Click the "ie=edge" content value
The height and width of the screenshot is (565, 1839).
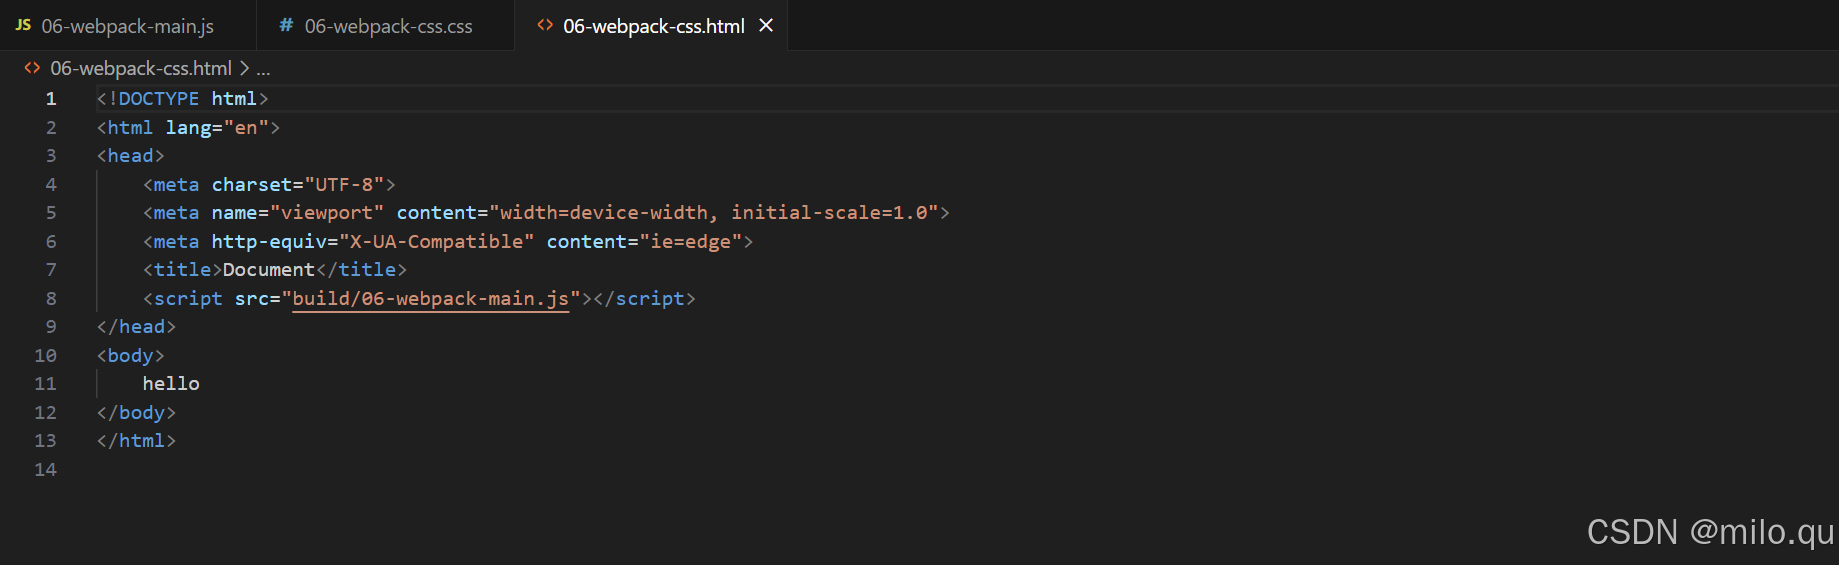pyautogui.click(x=691, y=242)
